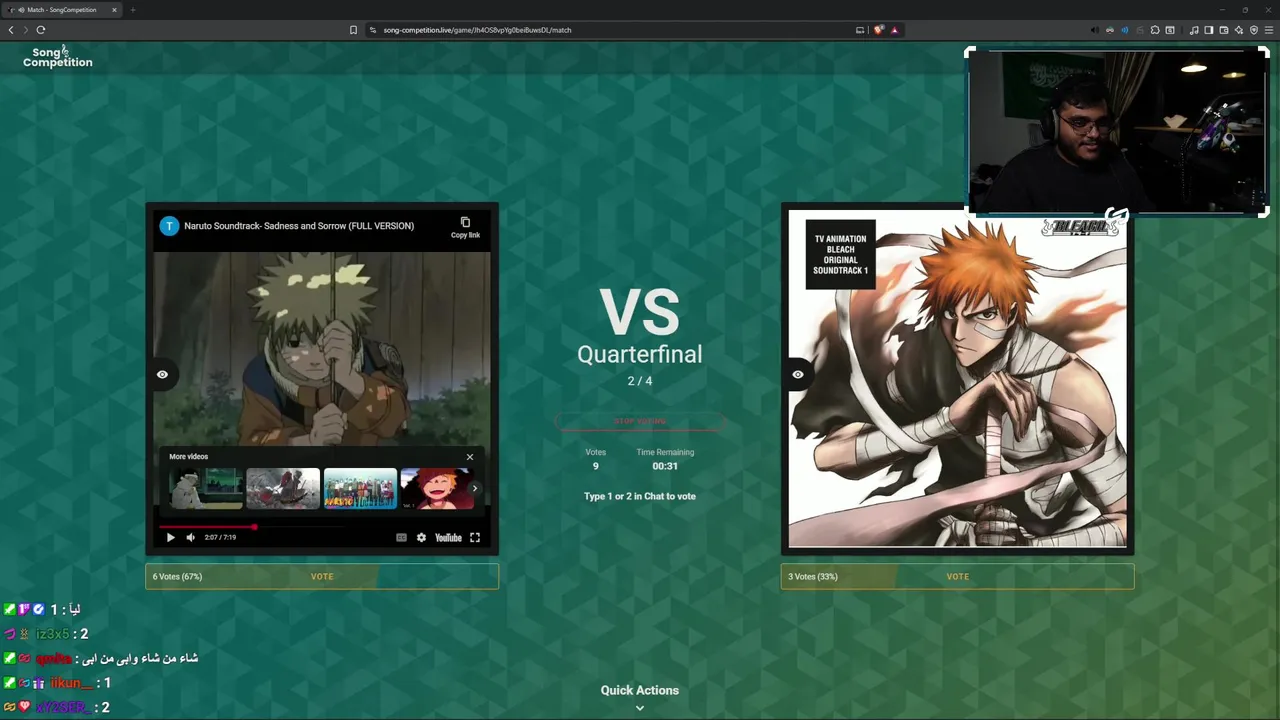Open the browser hamburger menu
The image size is (1280, 720).
click(1269, 30)
